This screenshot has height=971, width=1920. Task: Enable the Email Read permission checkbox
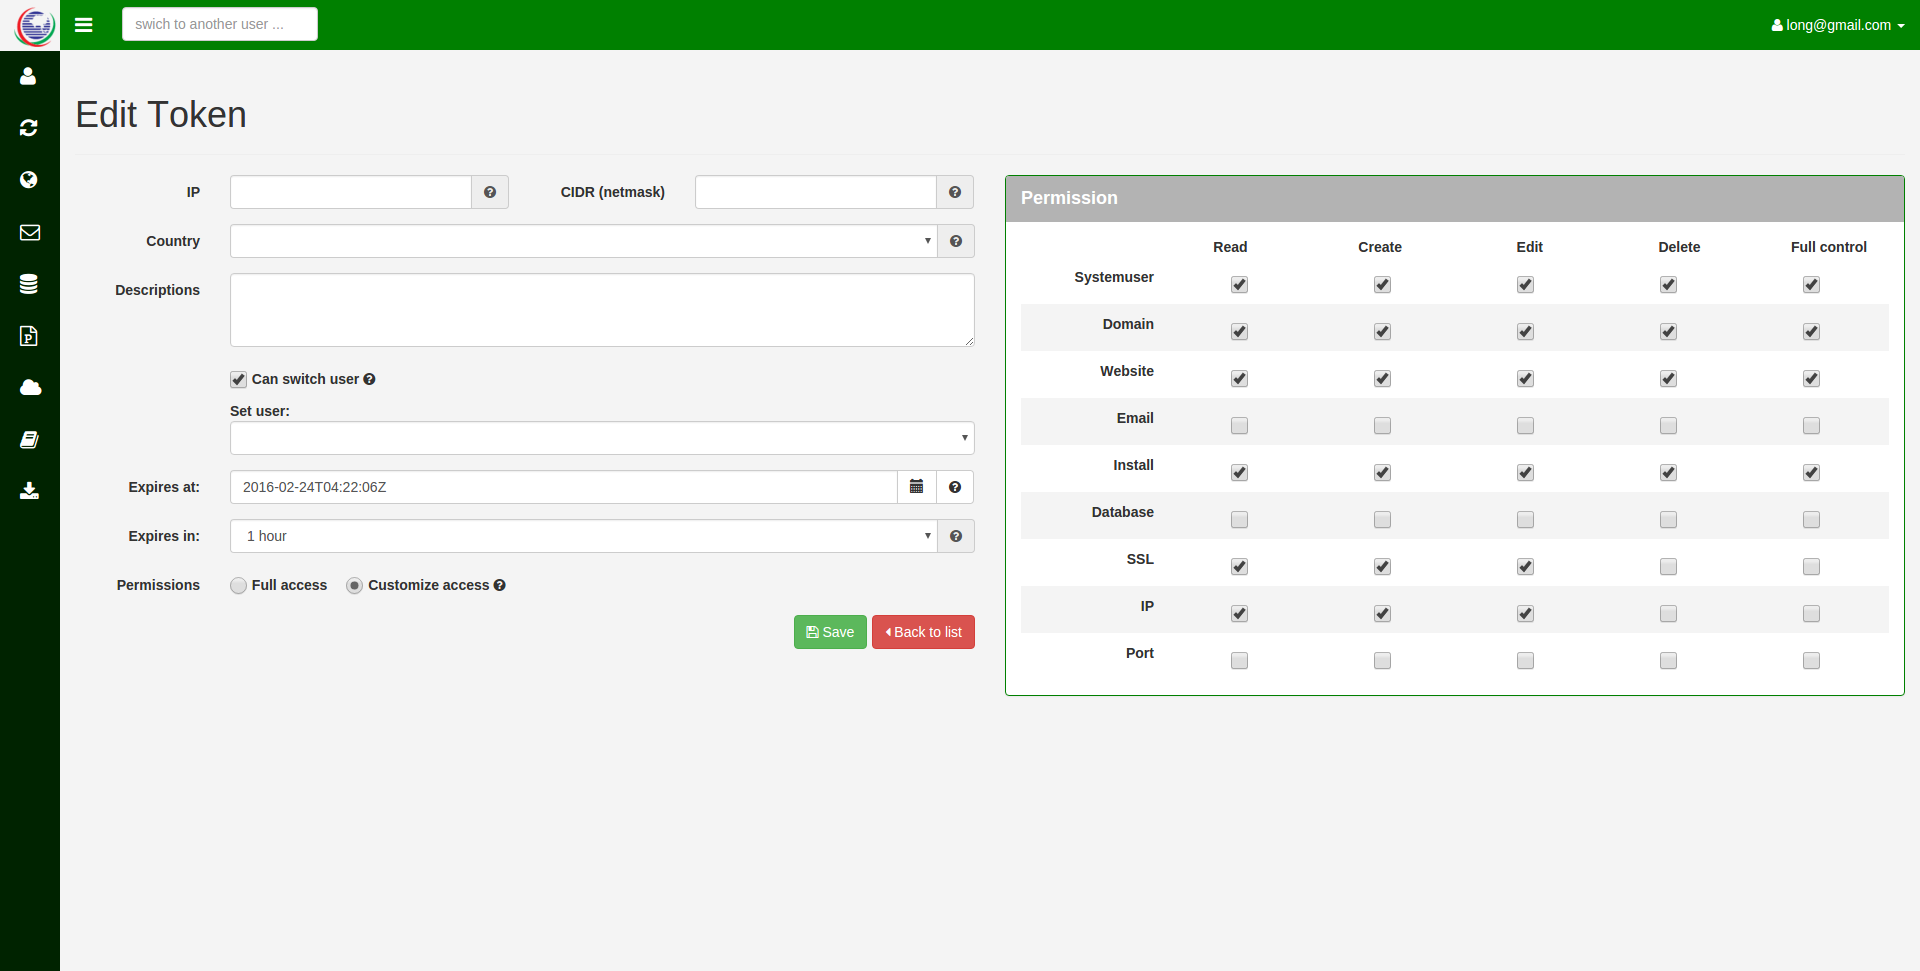[x=1239, y=426]
